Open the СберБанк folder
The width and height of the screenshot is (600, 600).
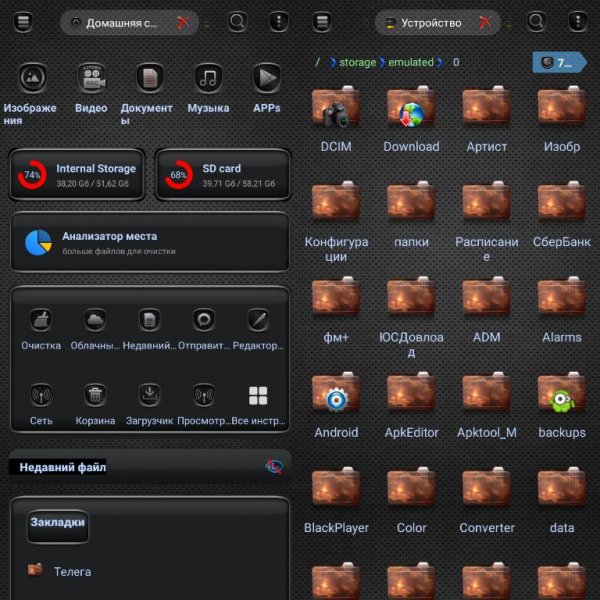(x=562, y=202)
